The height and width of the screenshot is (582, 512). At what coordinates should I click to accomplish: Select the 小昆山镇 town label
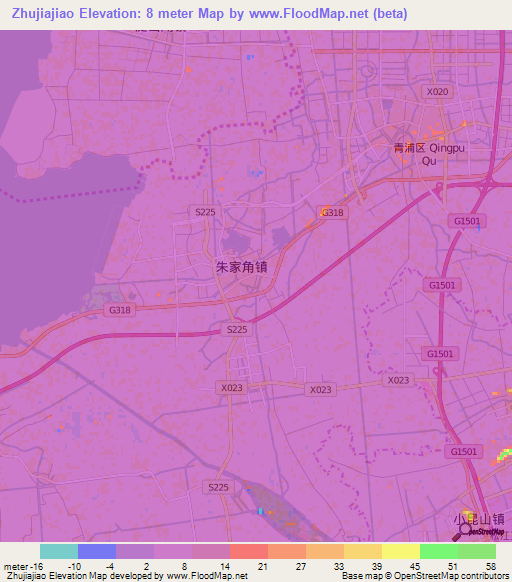tap(479, 519)
